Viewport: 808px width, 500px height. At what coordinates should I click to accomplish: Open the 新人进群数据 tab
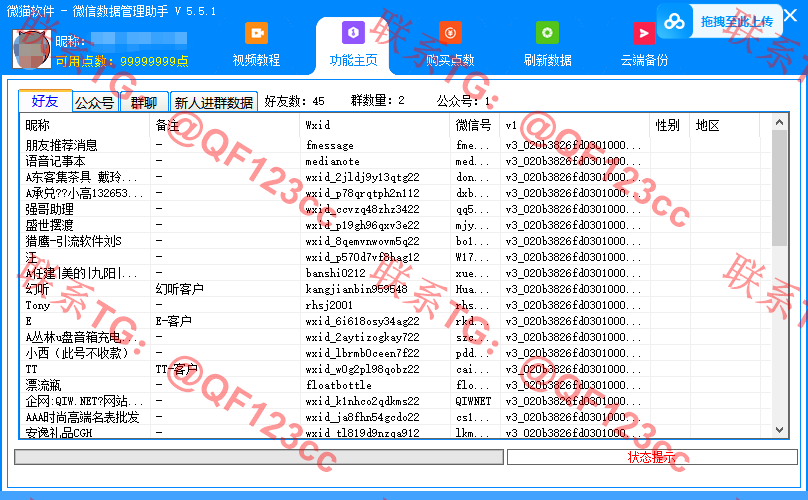click(214, 102)
